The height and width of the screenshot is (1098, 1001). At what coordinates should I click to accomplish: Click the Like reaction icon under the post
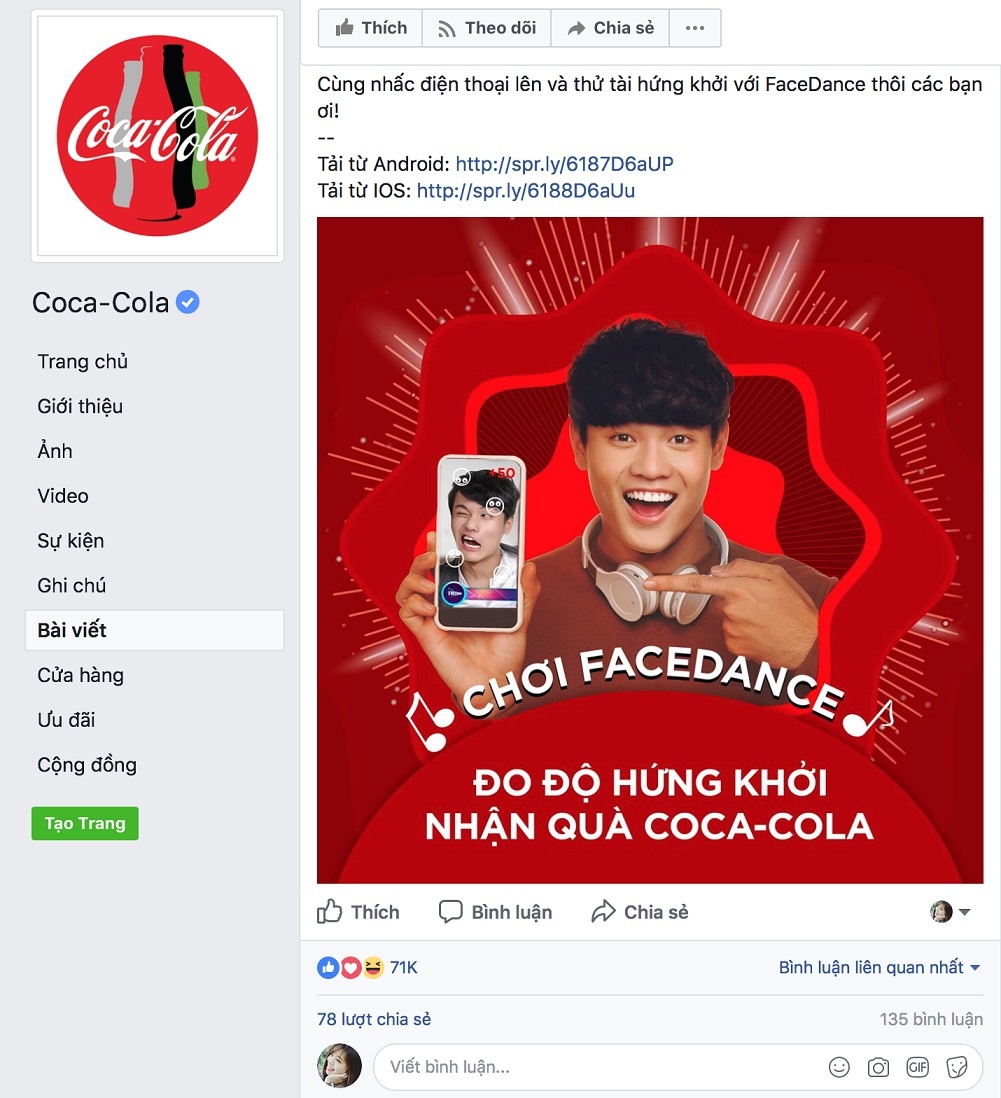click(x=328, y=967)
